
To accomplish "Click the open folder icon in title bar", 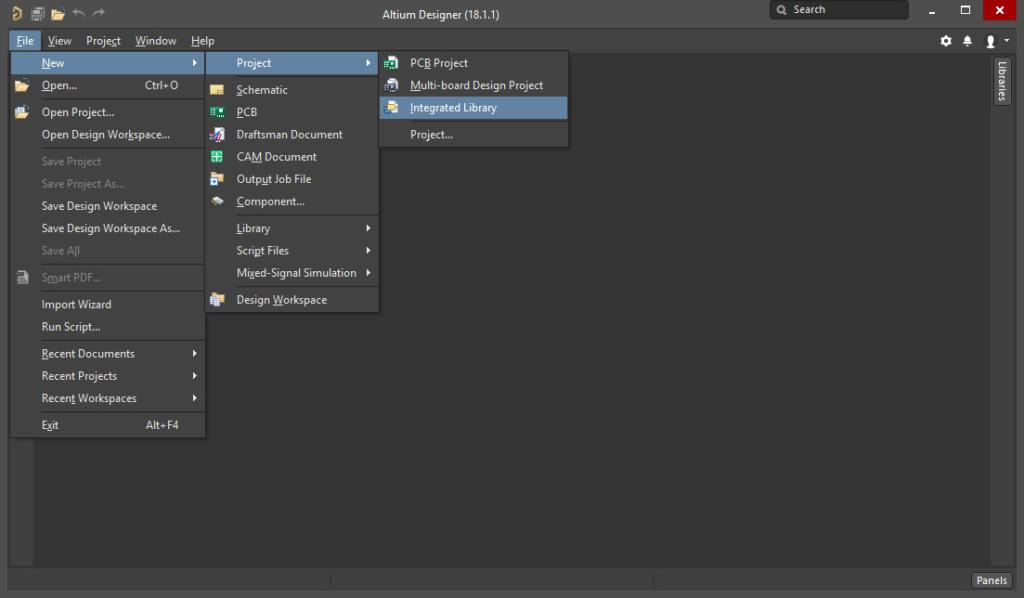I will point(58,14).
